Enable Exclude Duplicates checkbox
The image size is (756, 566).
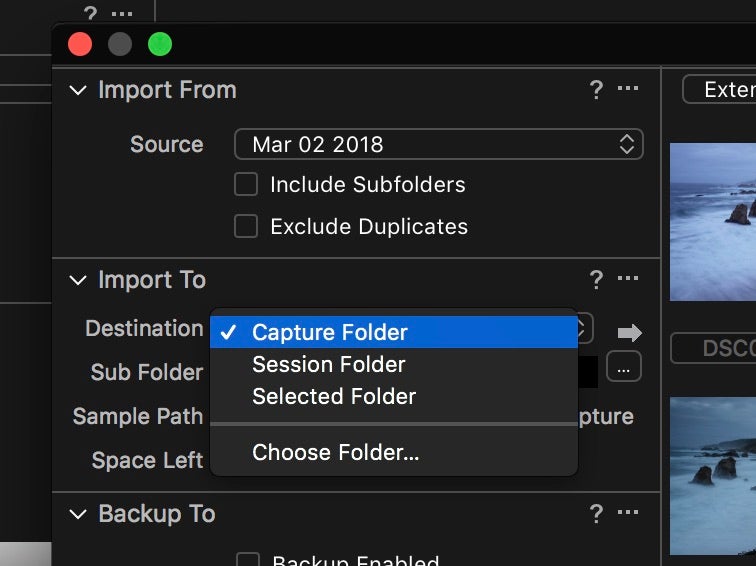(x=246, y=226)
